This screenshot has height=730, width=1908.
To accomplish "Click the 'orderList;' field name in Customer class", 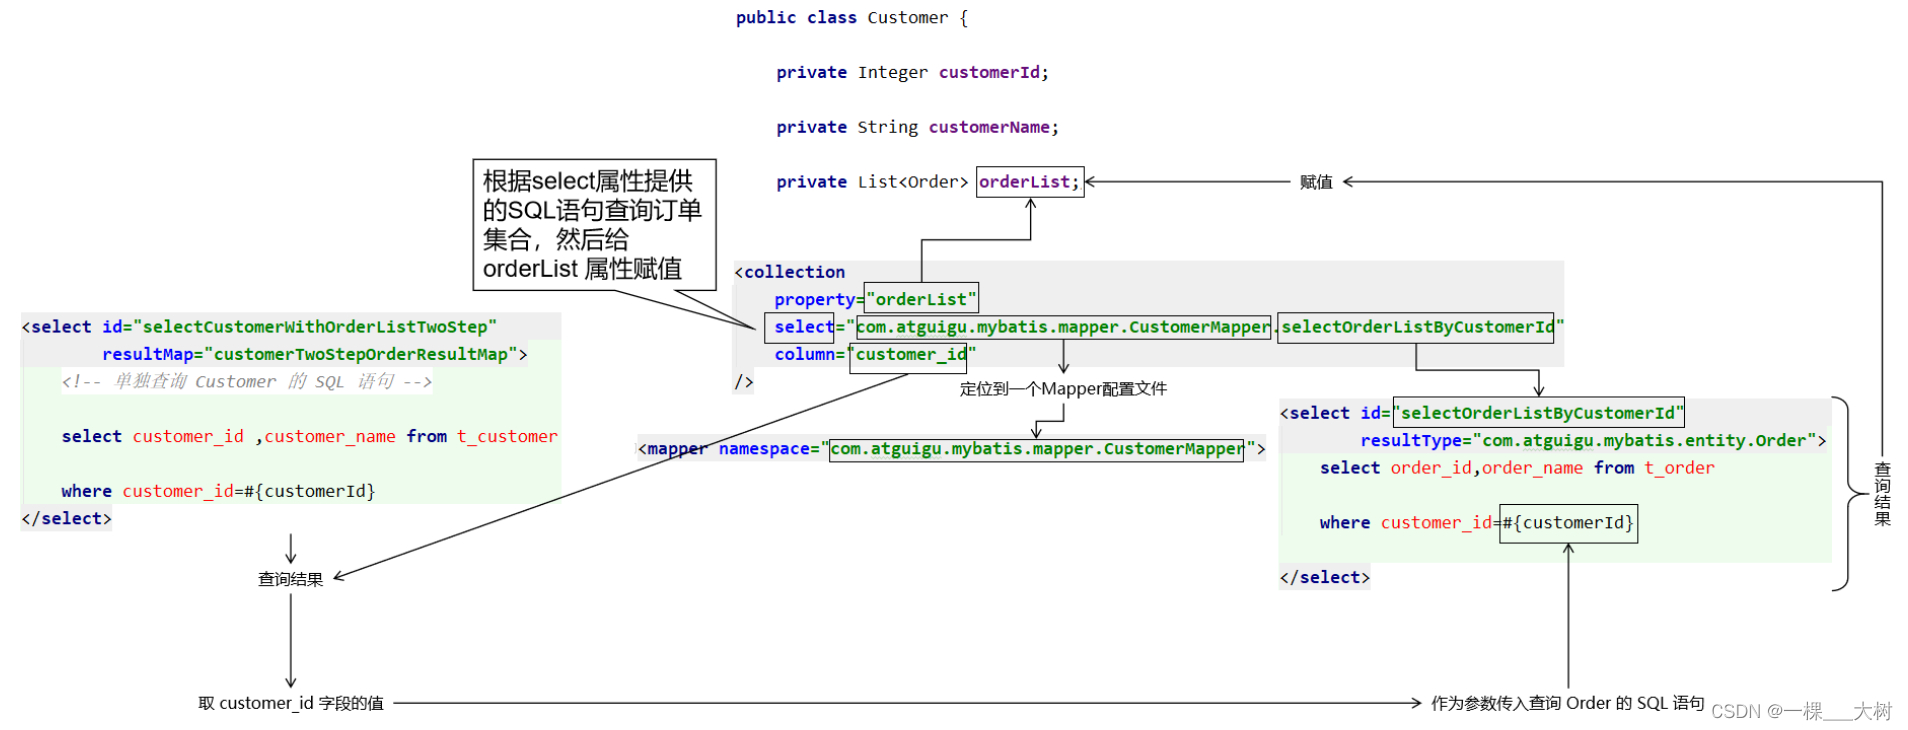I will [1029, 182].
